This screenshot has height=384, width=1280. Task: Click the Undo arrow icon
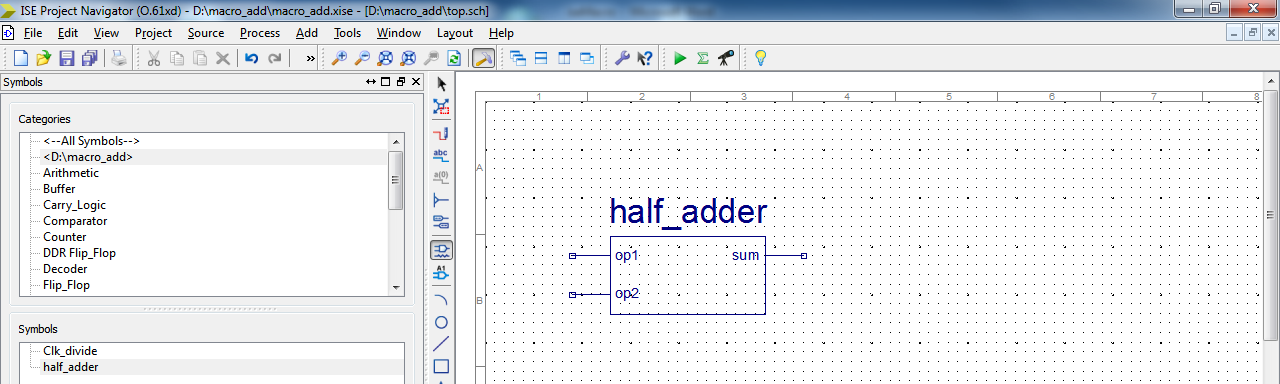click(252, 58)
